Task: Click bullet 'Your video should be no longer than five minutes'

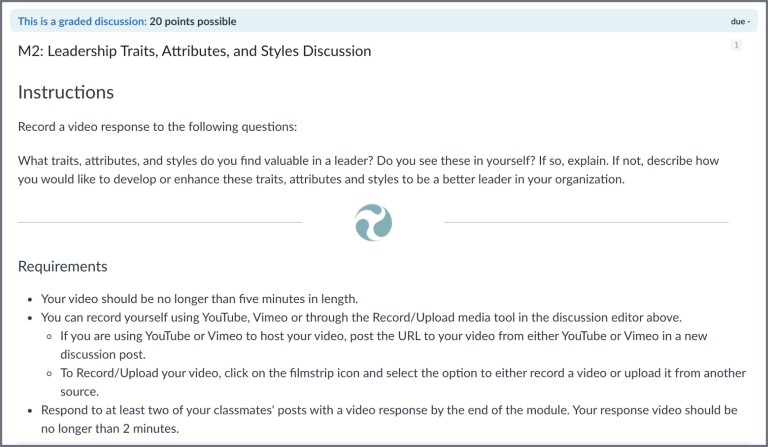Action: 199,299
